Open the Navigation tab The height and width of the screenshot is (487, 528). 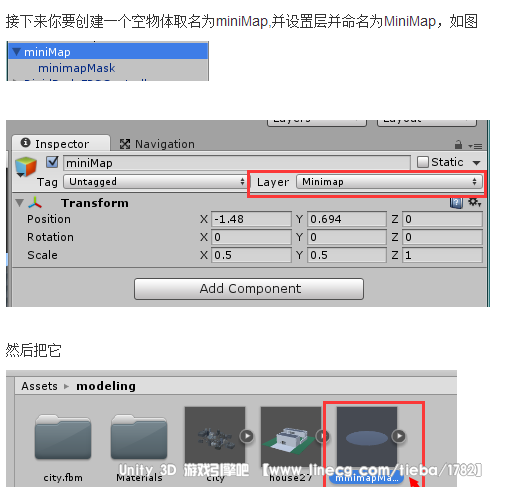click(x=157, y=144)
